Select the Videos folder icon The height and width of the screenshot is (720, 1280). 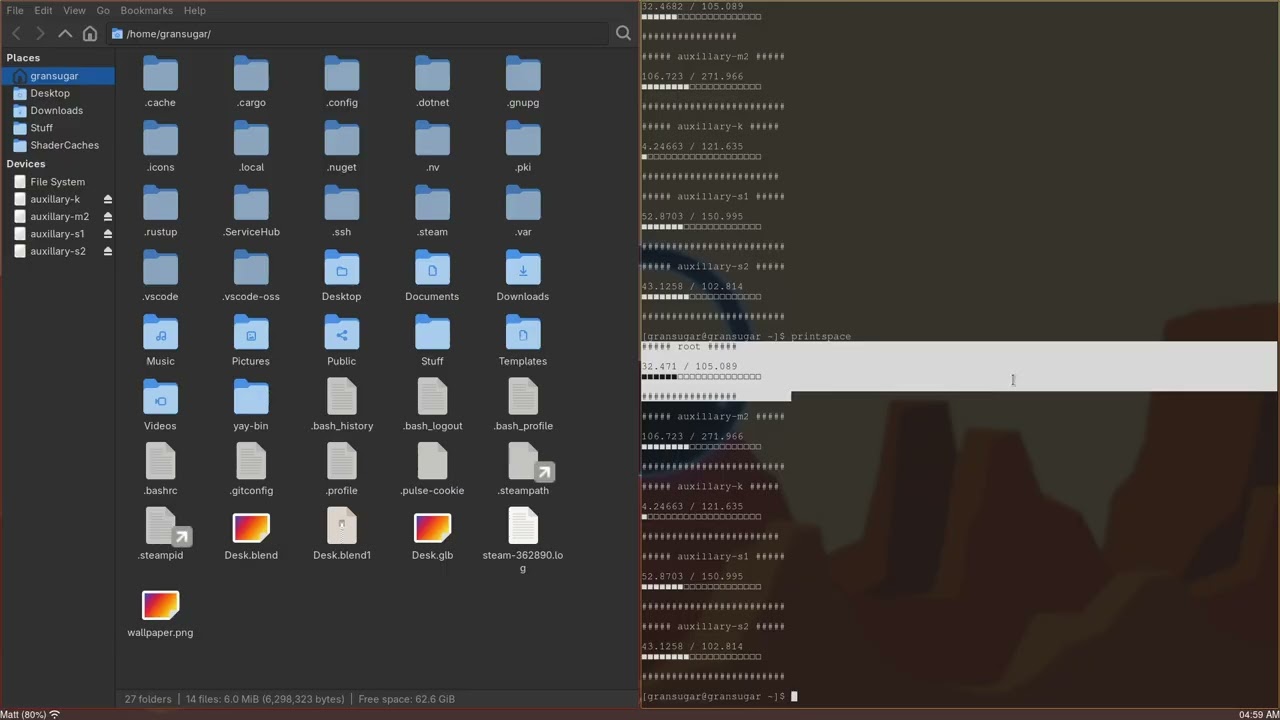pos(160,399)
